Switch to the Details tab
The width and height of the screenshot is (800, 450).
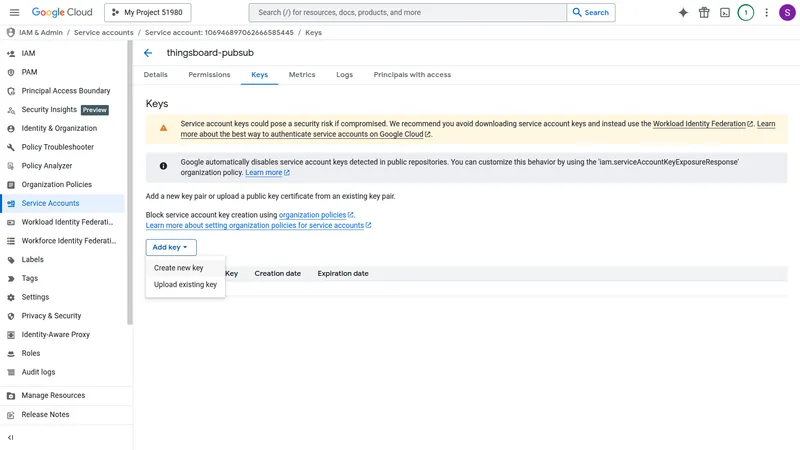pyautogui.click(x=156, y=74)
